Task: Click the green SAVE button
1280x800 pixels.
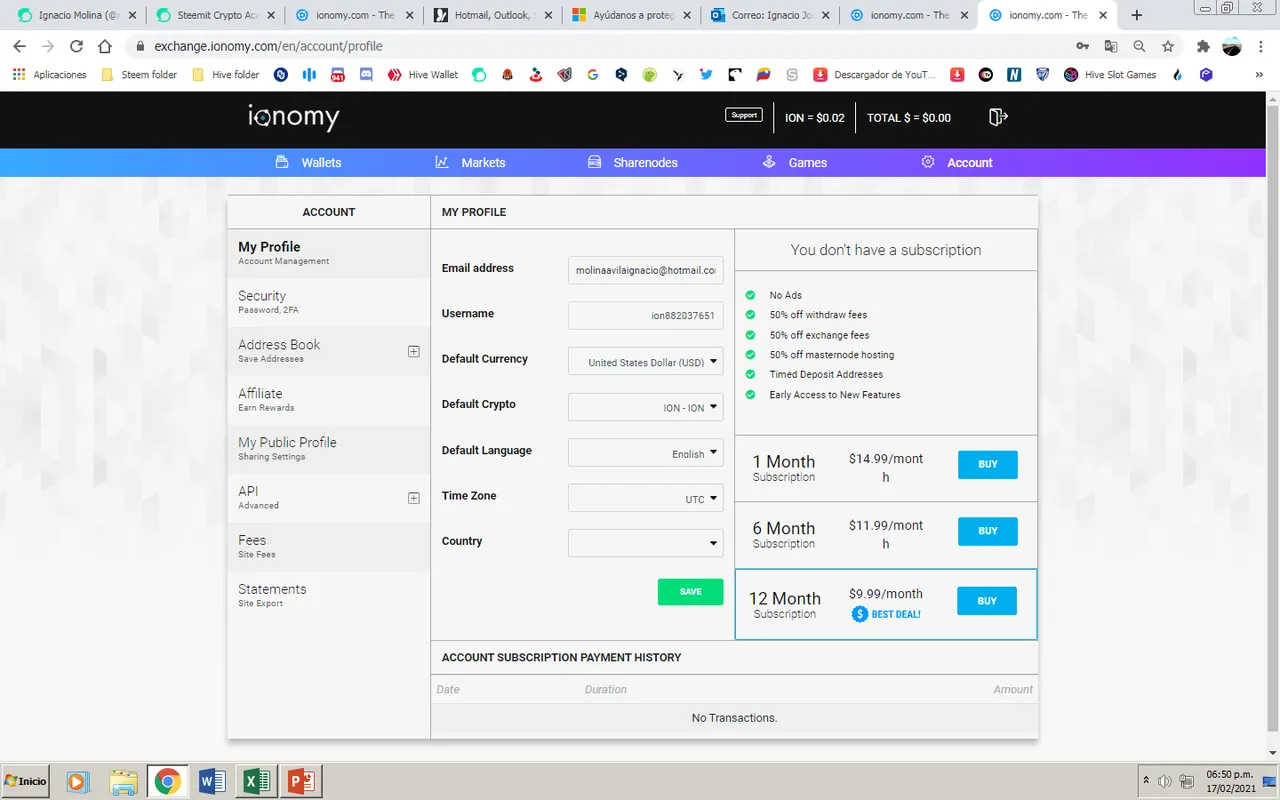Action: tap(690, 592)
